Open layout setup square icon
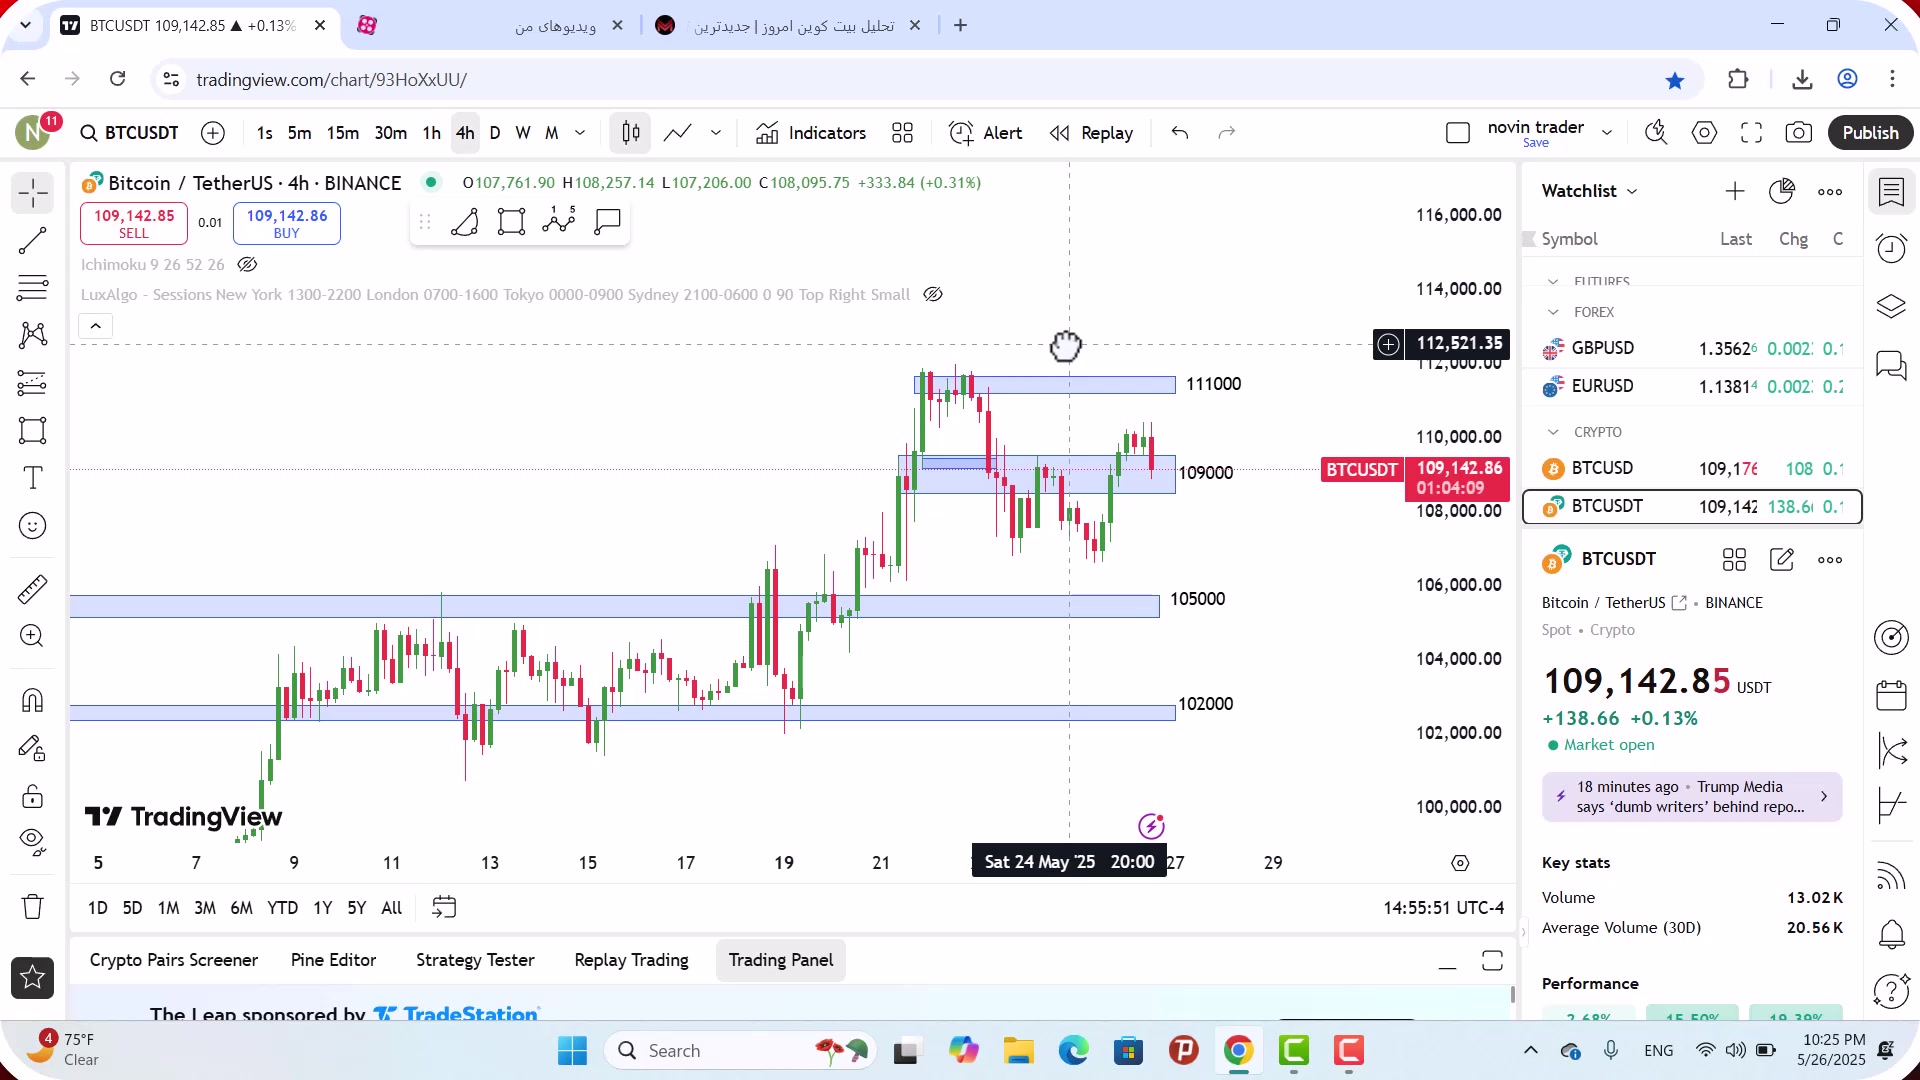1920x1080 pixels. pos(1458,133)
